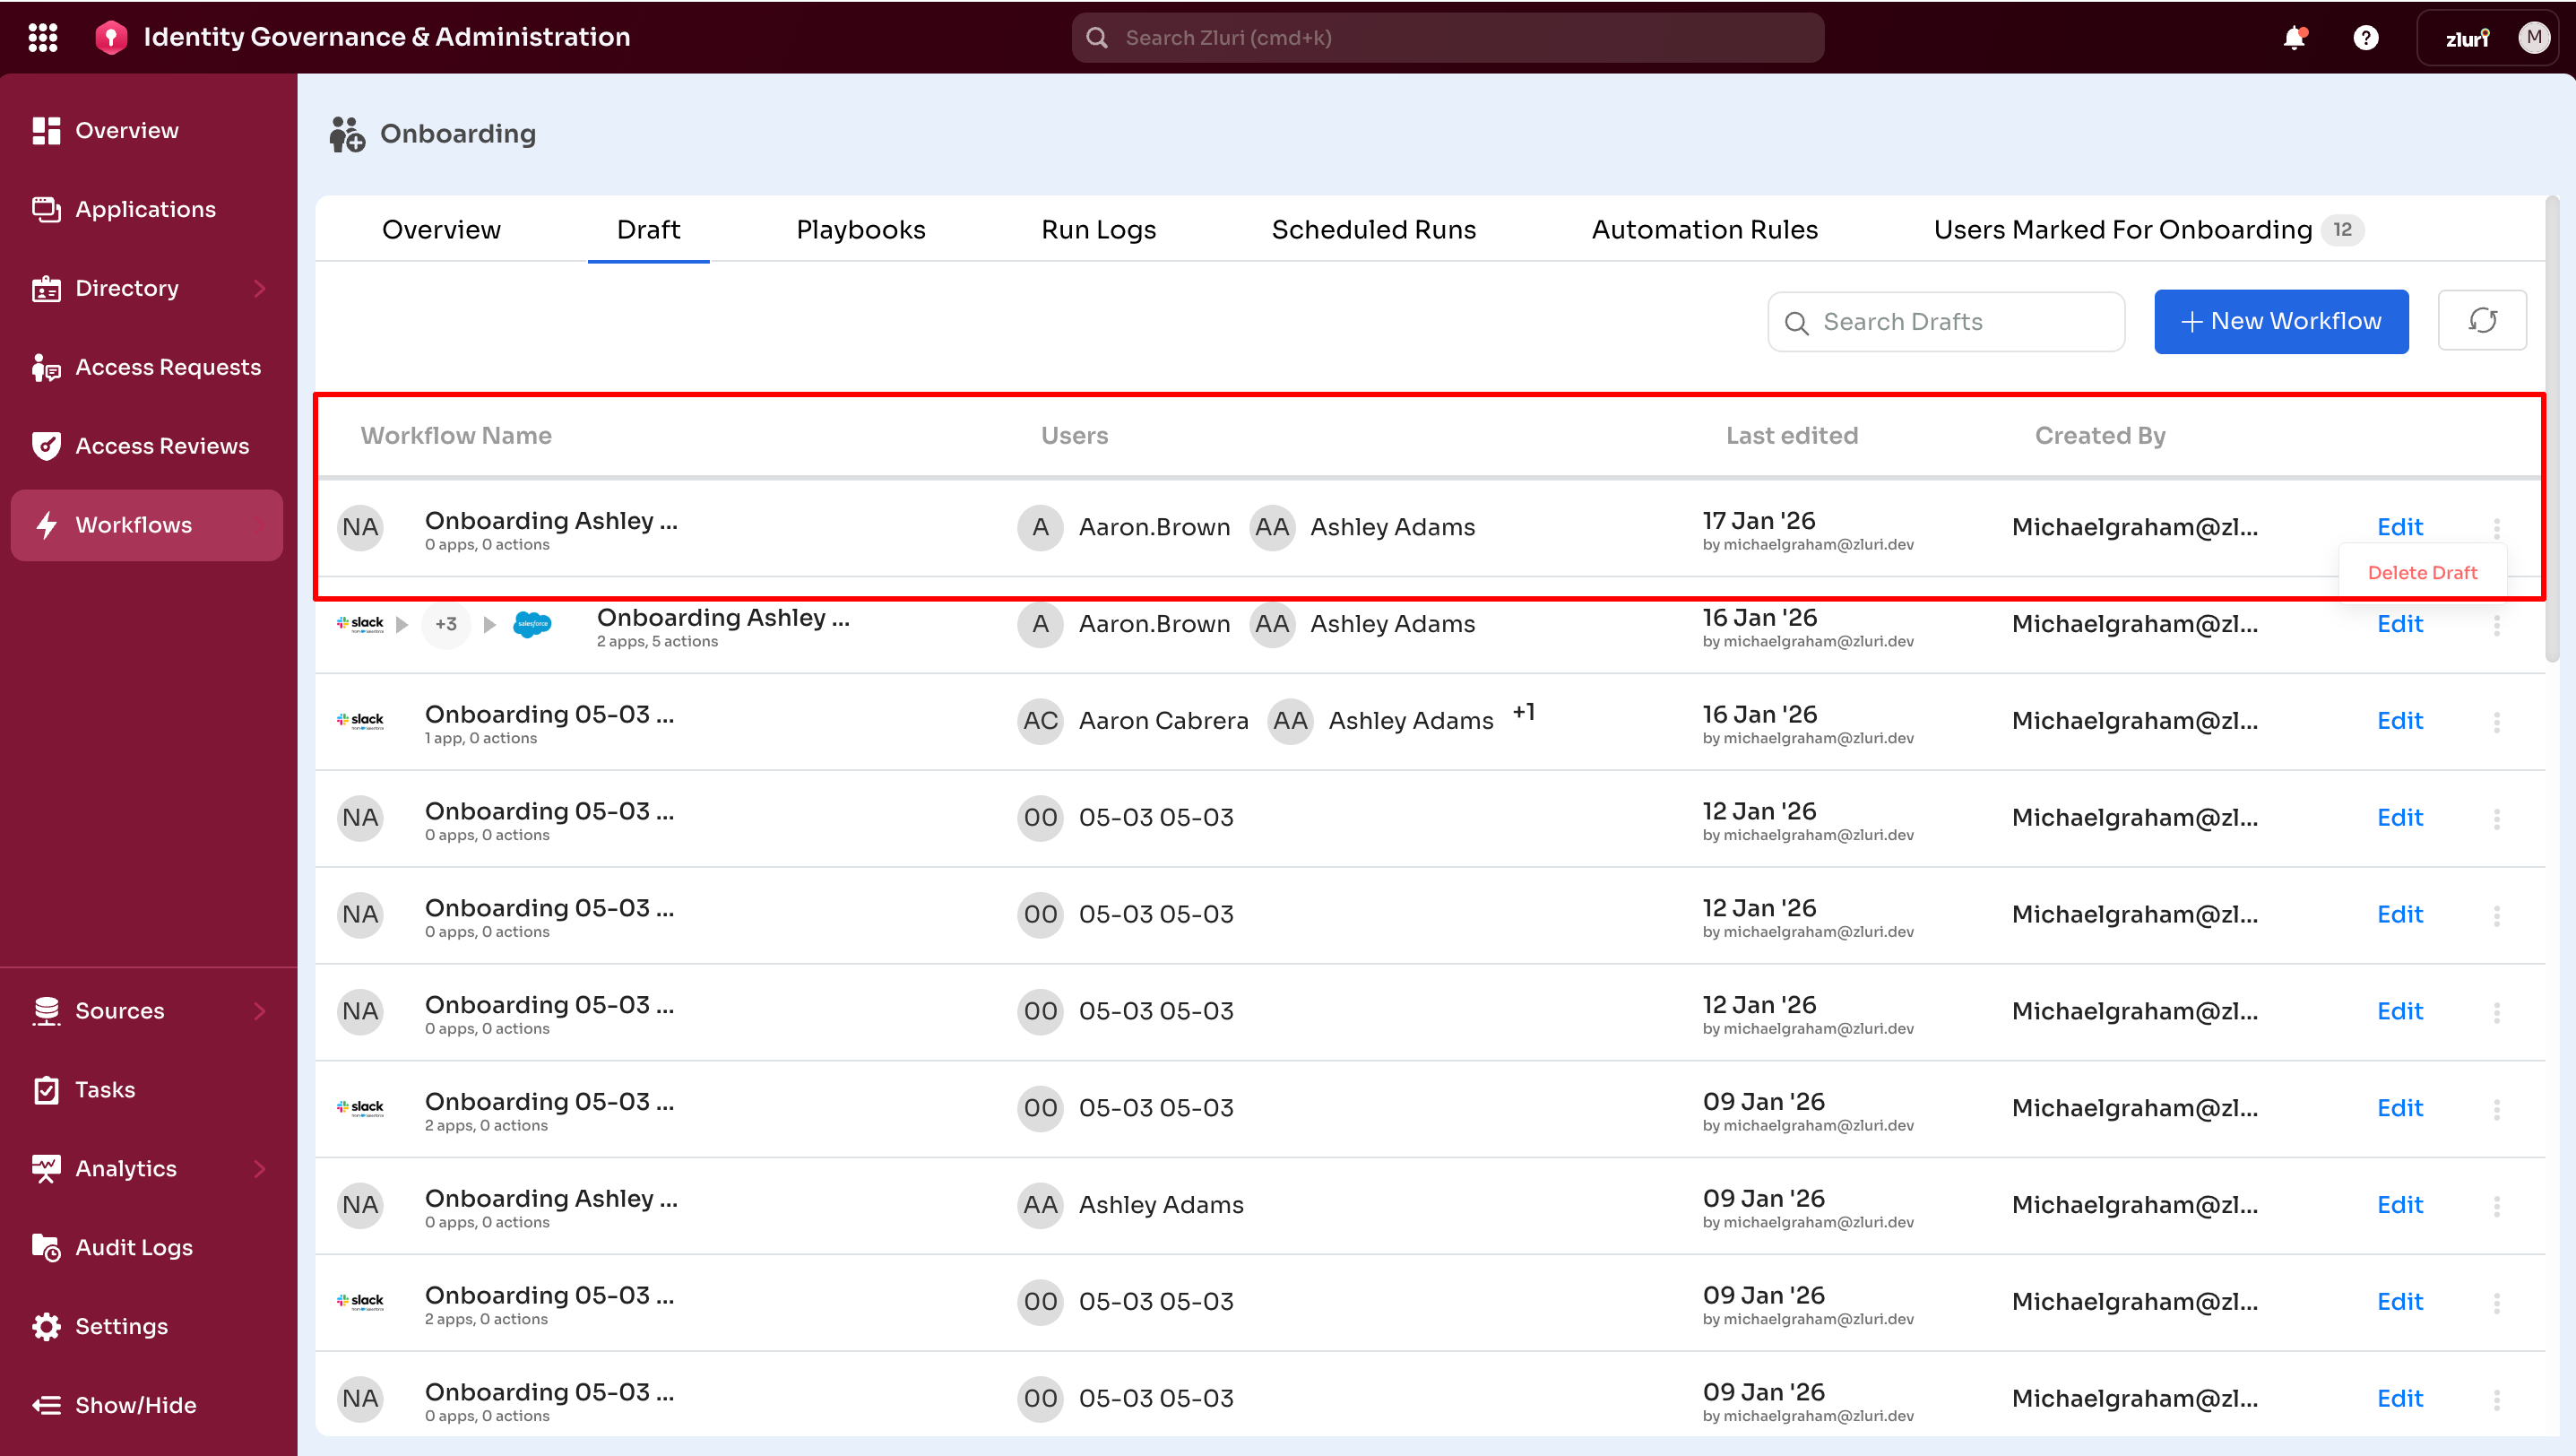Screen dimensions: 2576x1456
Task: Open three-dot menu for 12 Jan draft
Action: tap(2496, 818)
